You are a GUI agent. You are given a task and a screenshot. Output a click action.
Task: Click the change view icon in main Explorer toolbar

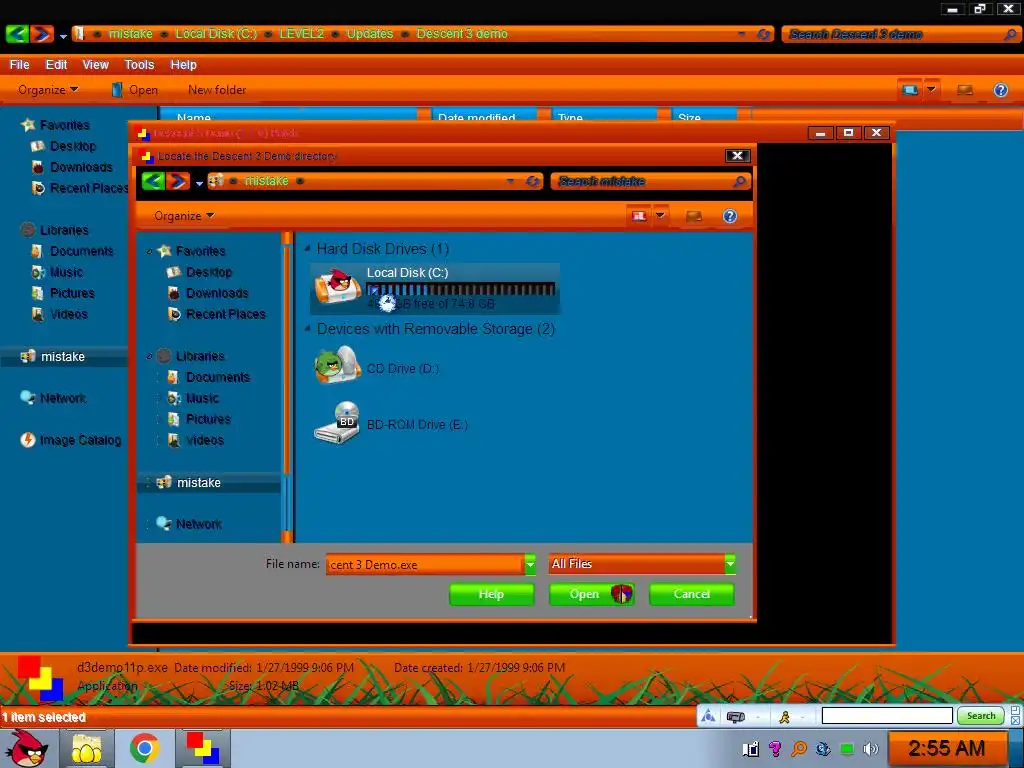(909, 90)
